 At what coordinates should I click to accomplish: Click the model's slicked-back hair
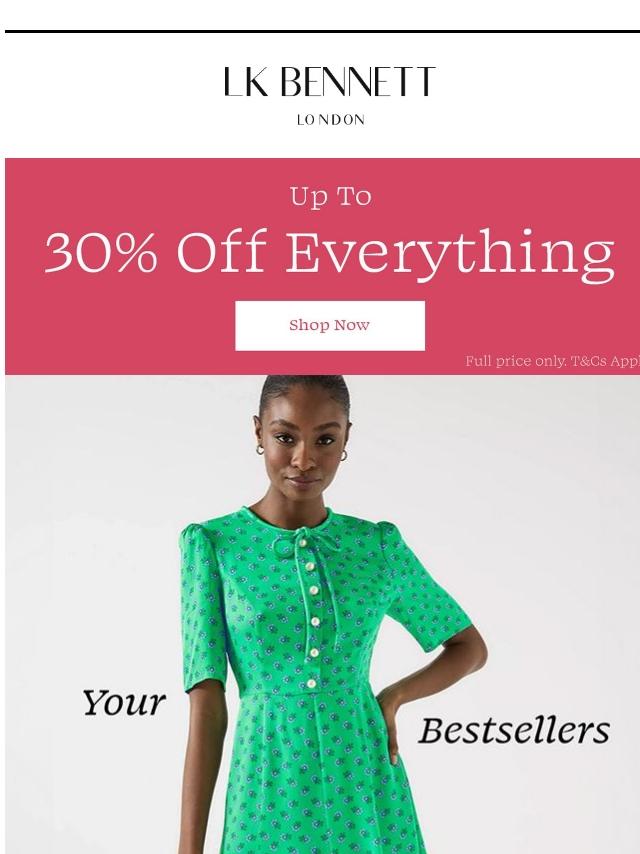click(305, 389)
